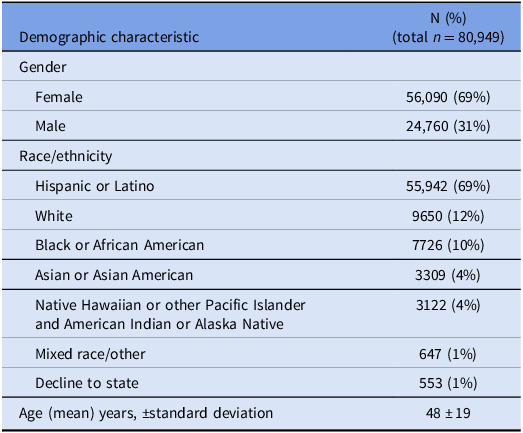The width and height of the screenshot is (523, 433).
Task: Click the value 24,760 (31%)
Action: pos(448,126)
